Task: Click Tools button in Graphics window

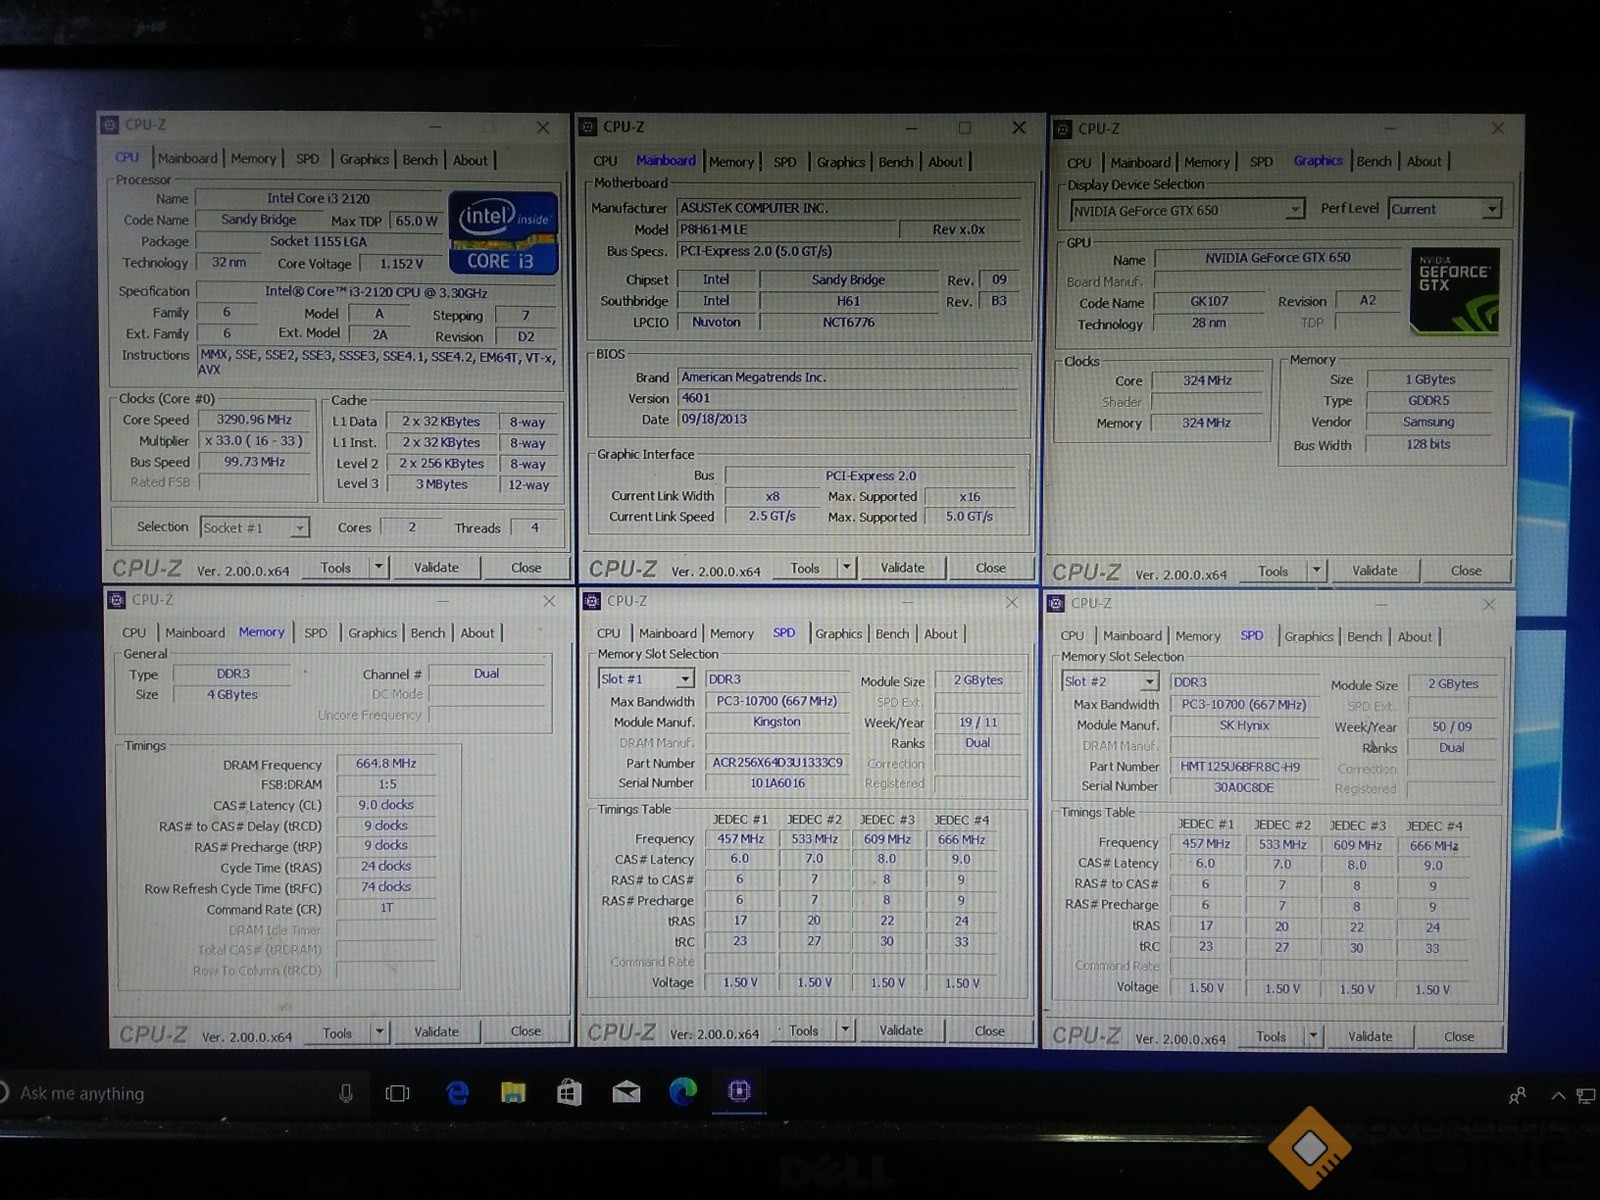Action: (x=1273, y=571)
